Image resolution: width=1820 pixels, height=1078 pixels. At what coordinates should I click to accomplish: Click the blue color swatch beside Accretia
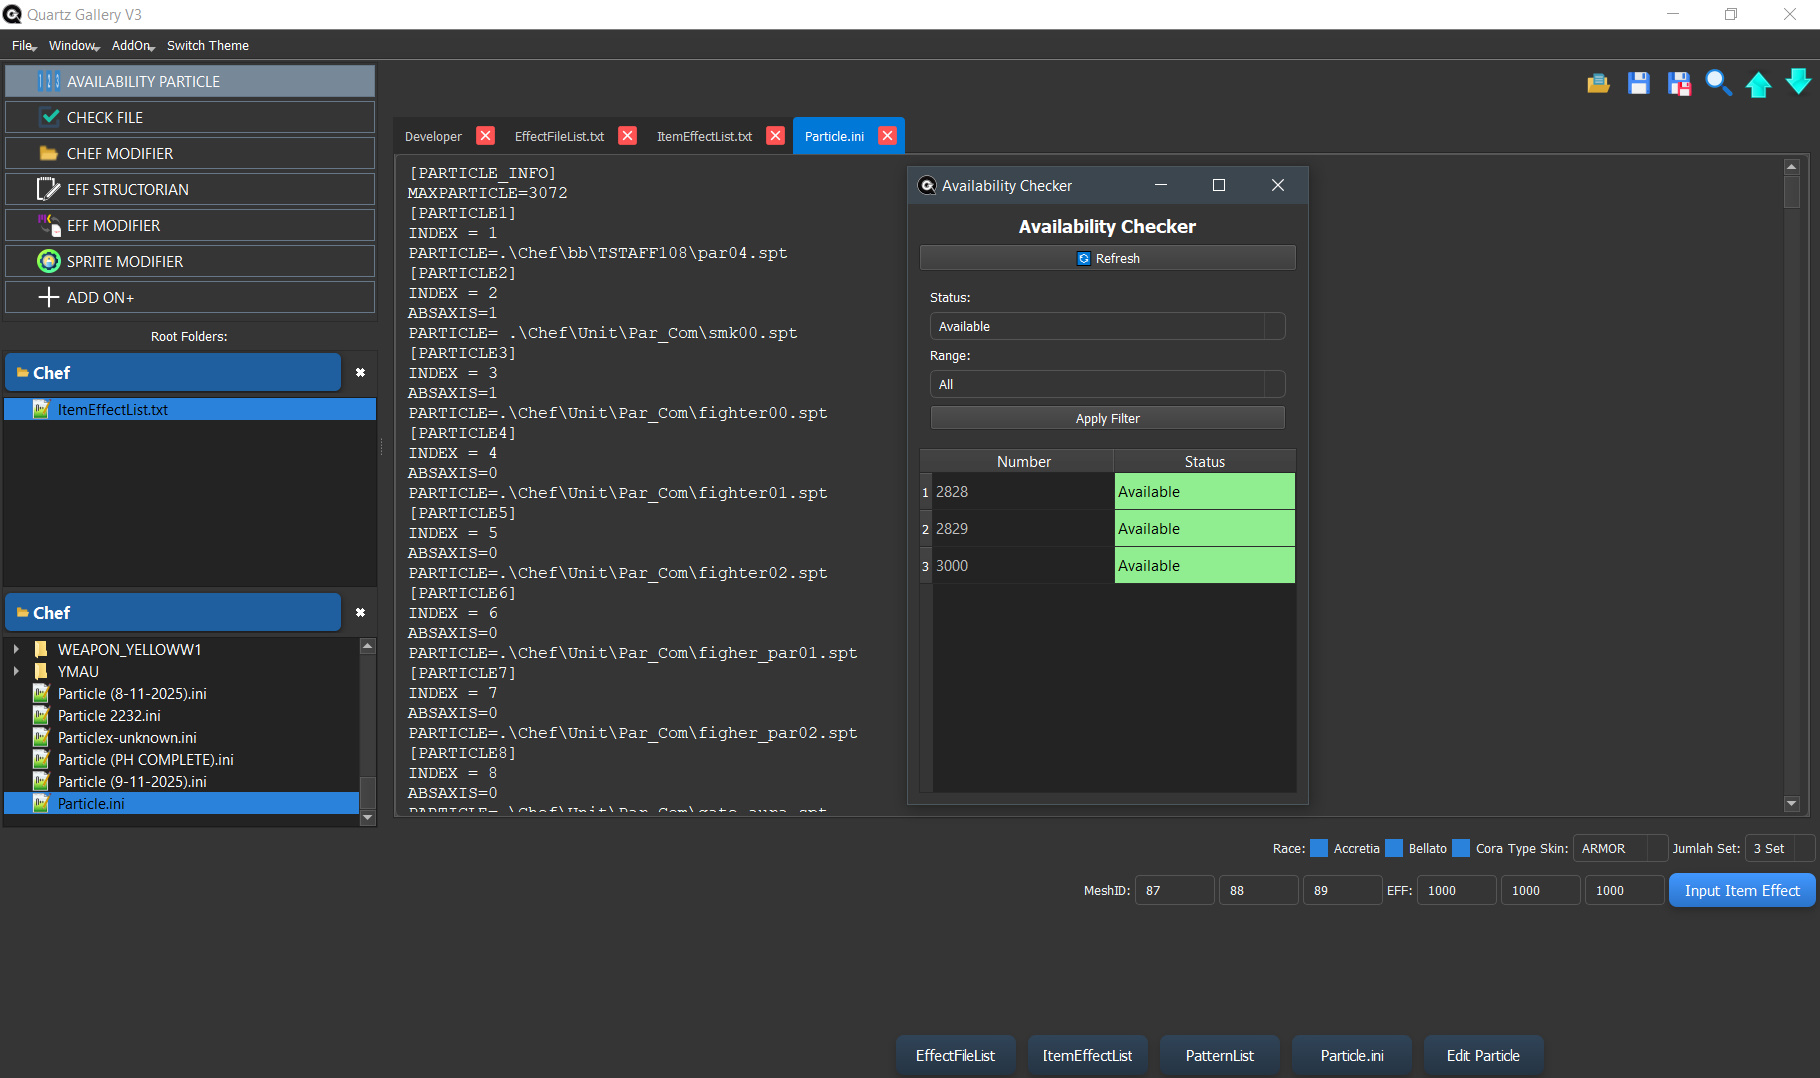pos(1318,848)
